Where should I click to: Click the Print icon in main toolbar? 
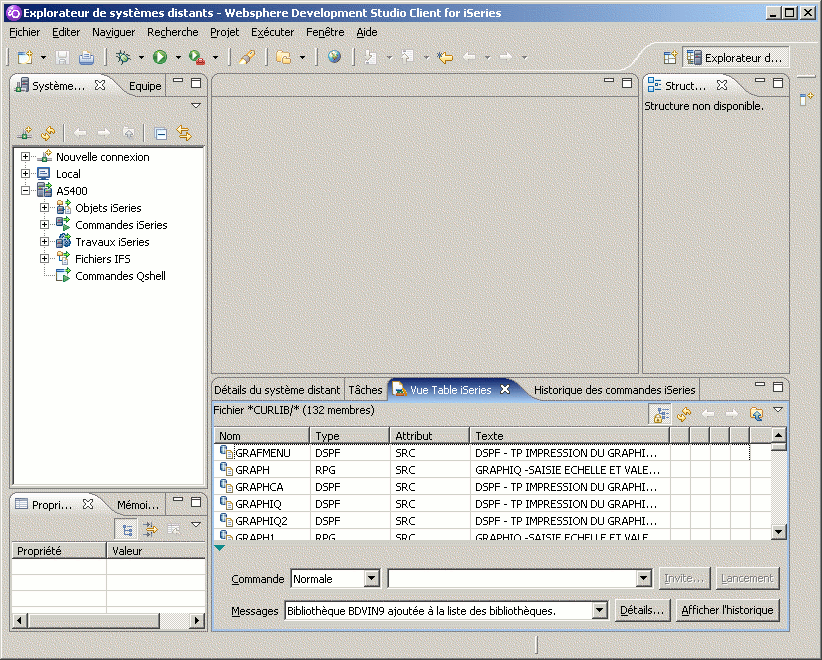(86, 57)
